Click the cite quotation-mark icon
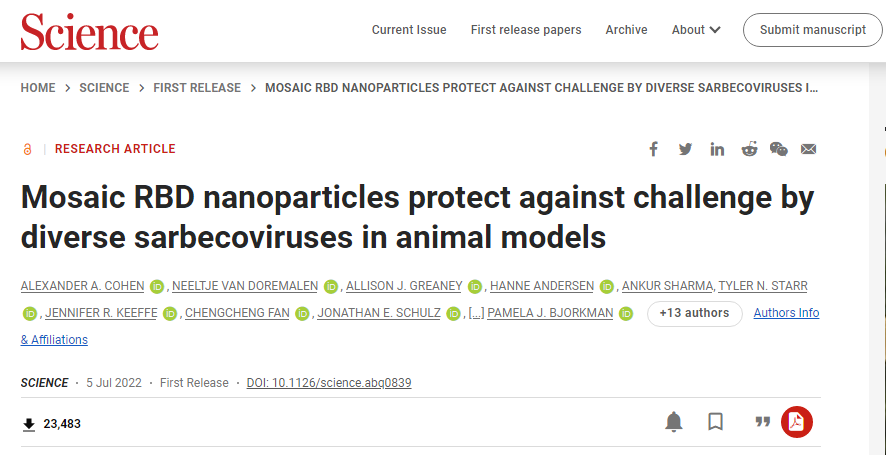The height and width of the screenshot is (455, 886). pyautogui.click(x=762, y=422)
